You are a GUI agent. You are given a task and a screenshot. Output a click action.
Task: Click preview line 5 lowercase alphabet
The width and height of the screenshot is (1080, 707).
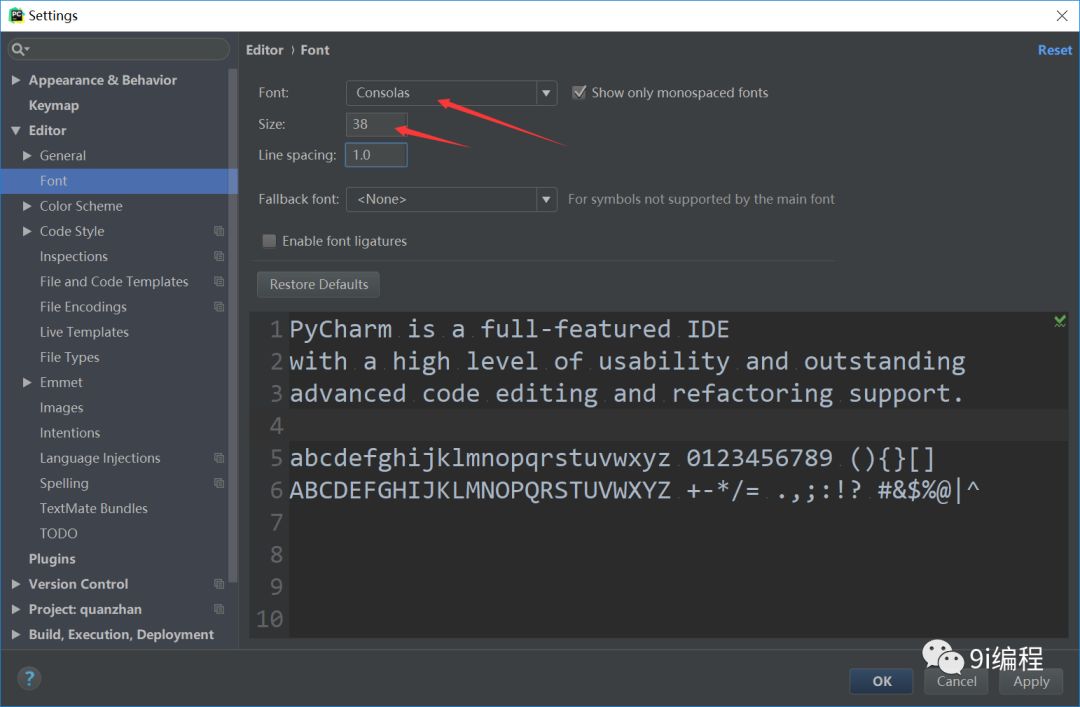[x=479, y=458]
